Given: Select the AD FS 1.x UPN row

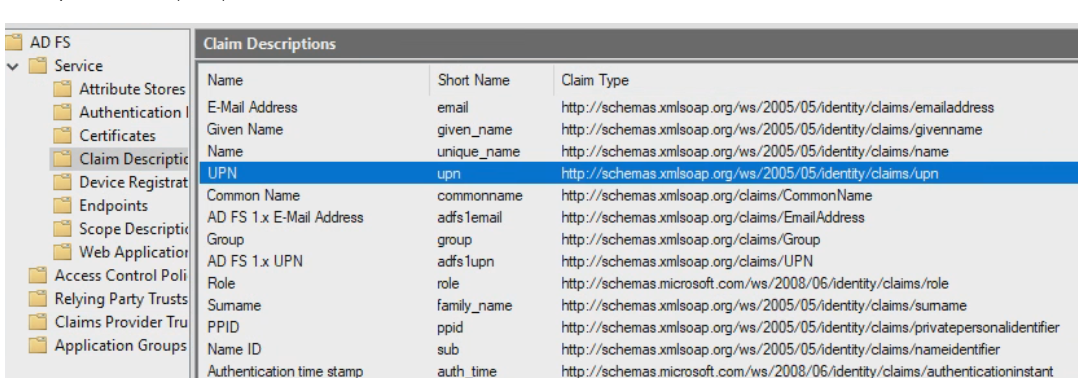Looking at the screenshot, I should [x=639, y=261].
